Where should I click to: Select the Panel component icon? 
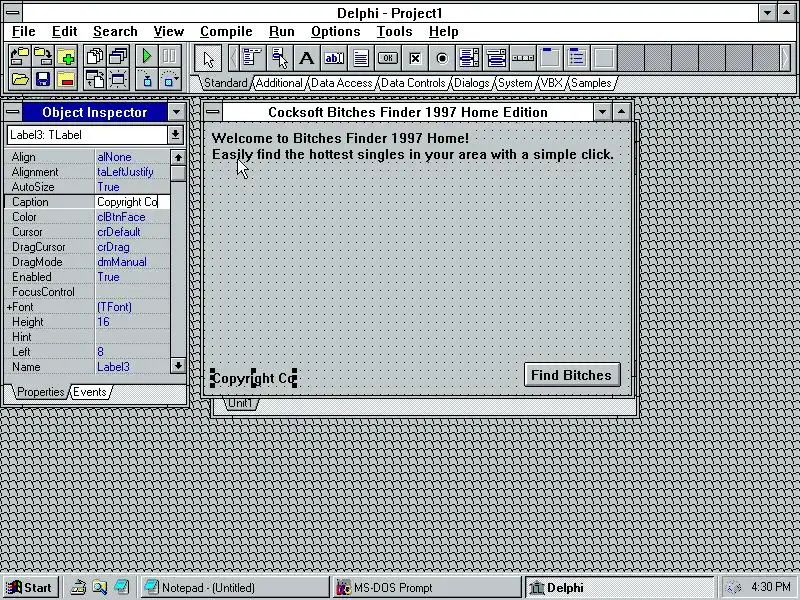tap(604, 58)
